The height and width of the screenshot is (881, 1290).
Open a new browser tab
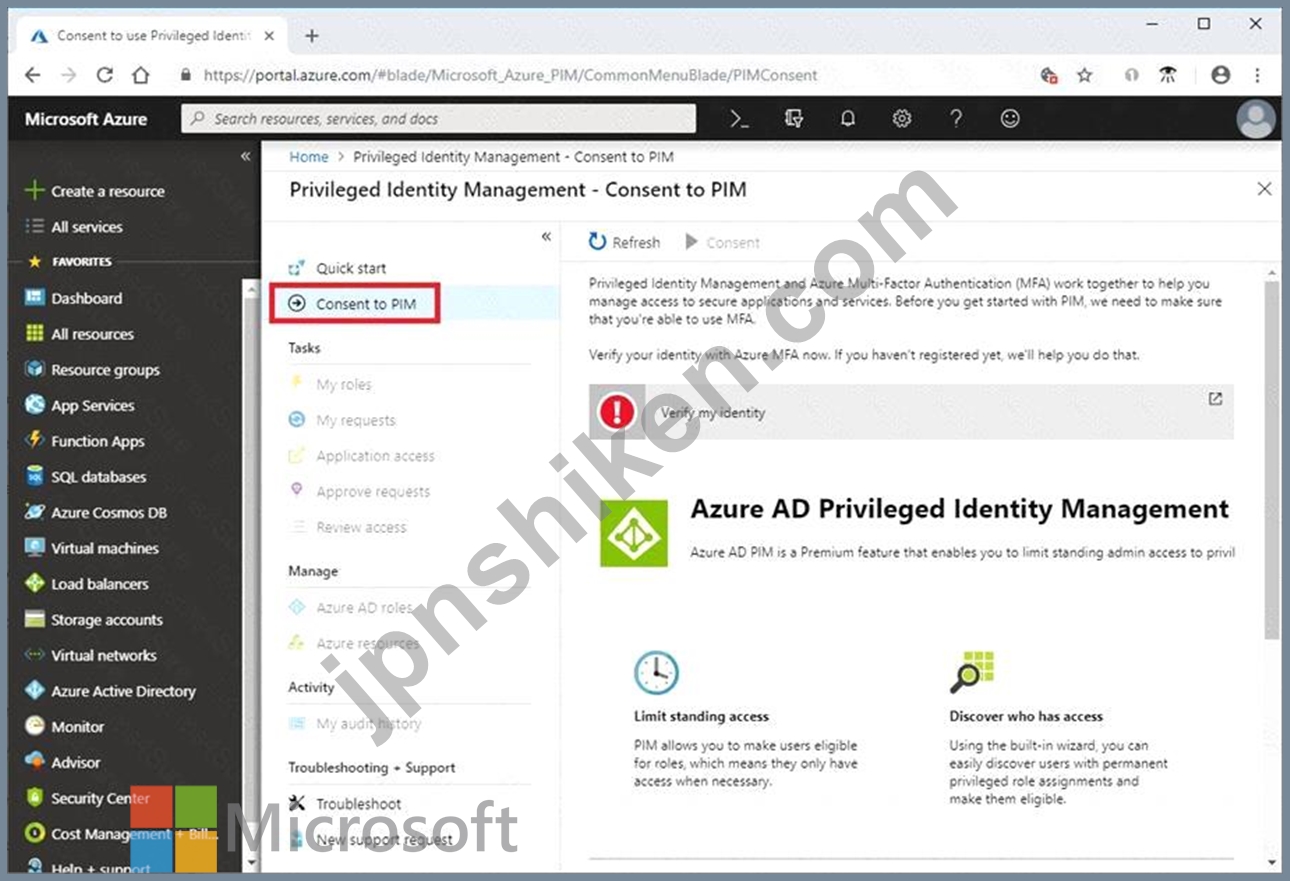tap(311, 36)
